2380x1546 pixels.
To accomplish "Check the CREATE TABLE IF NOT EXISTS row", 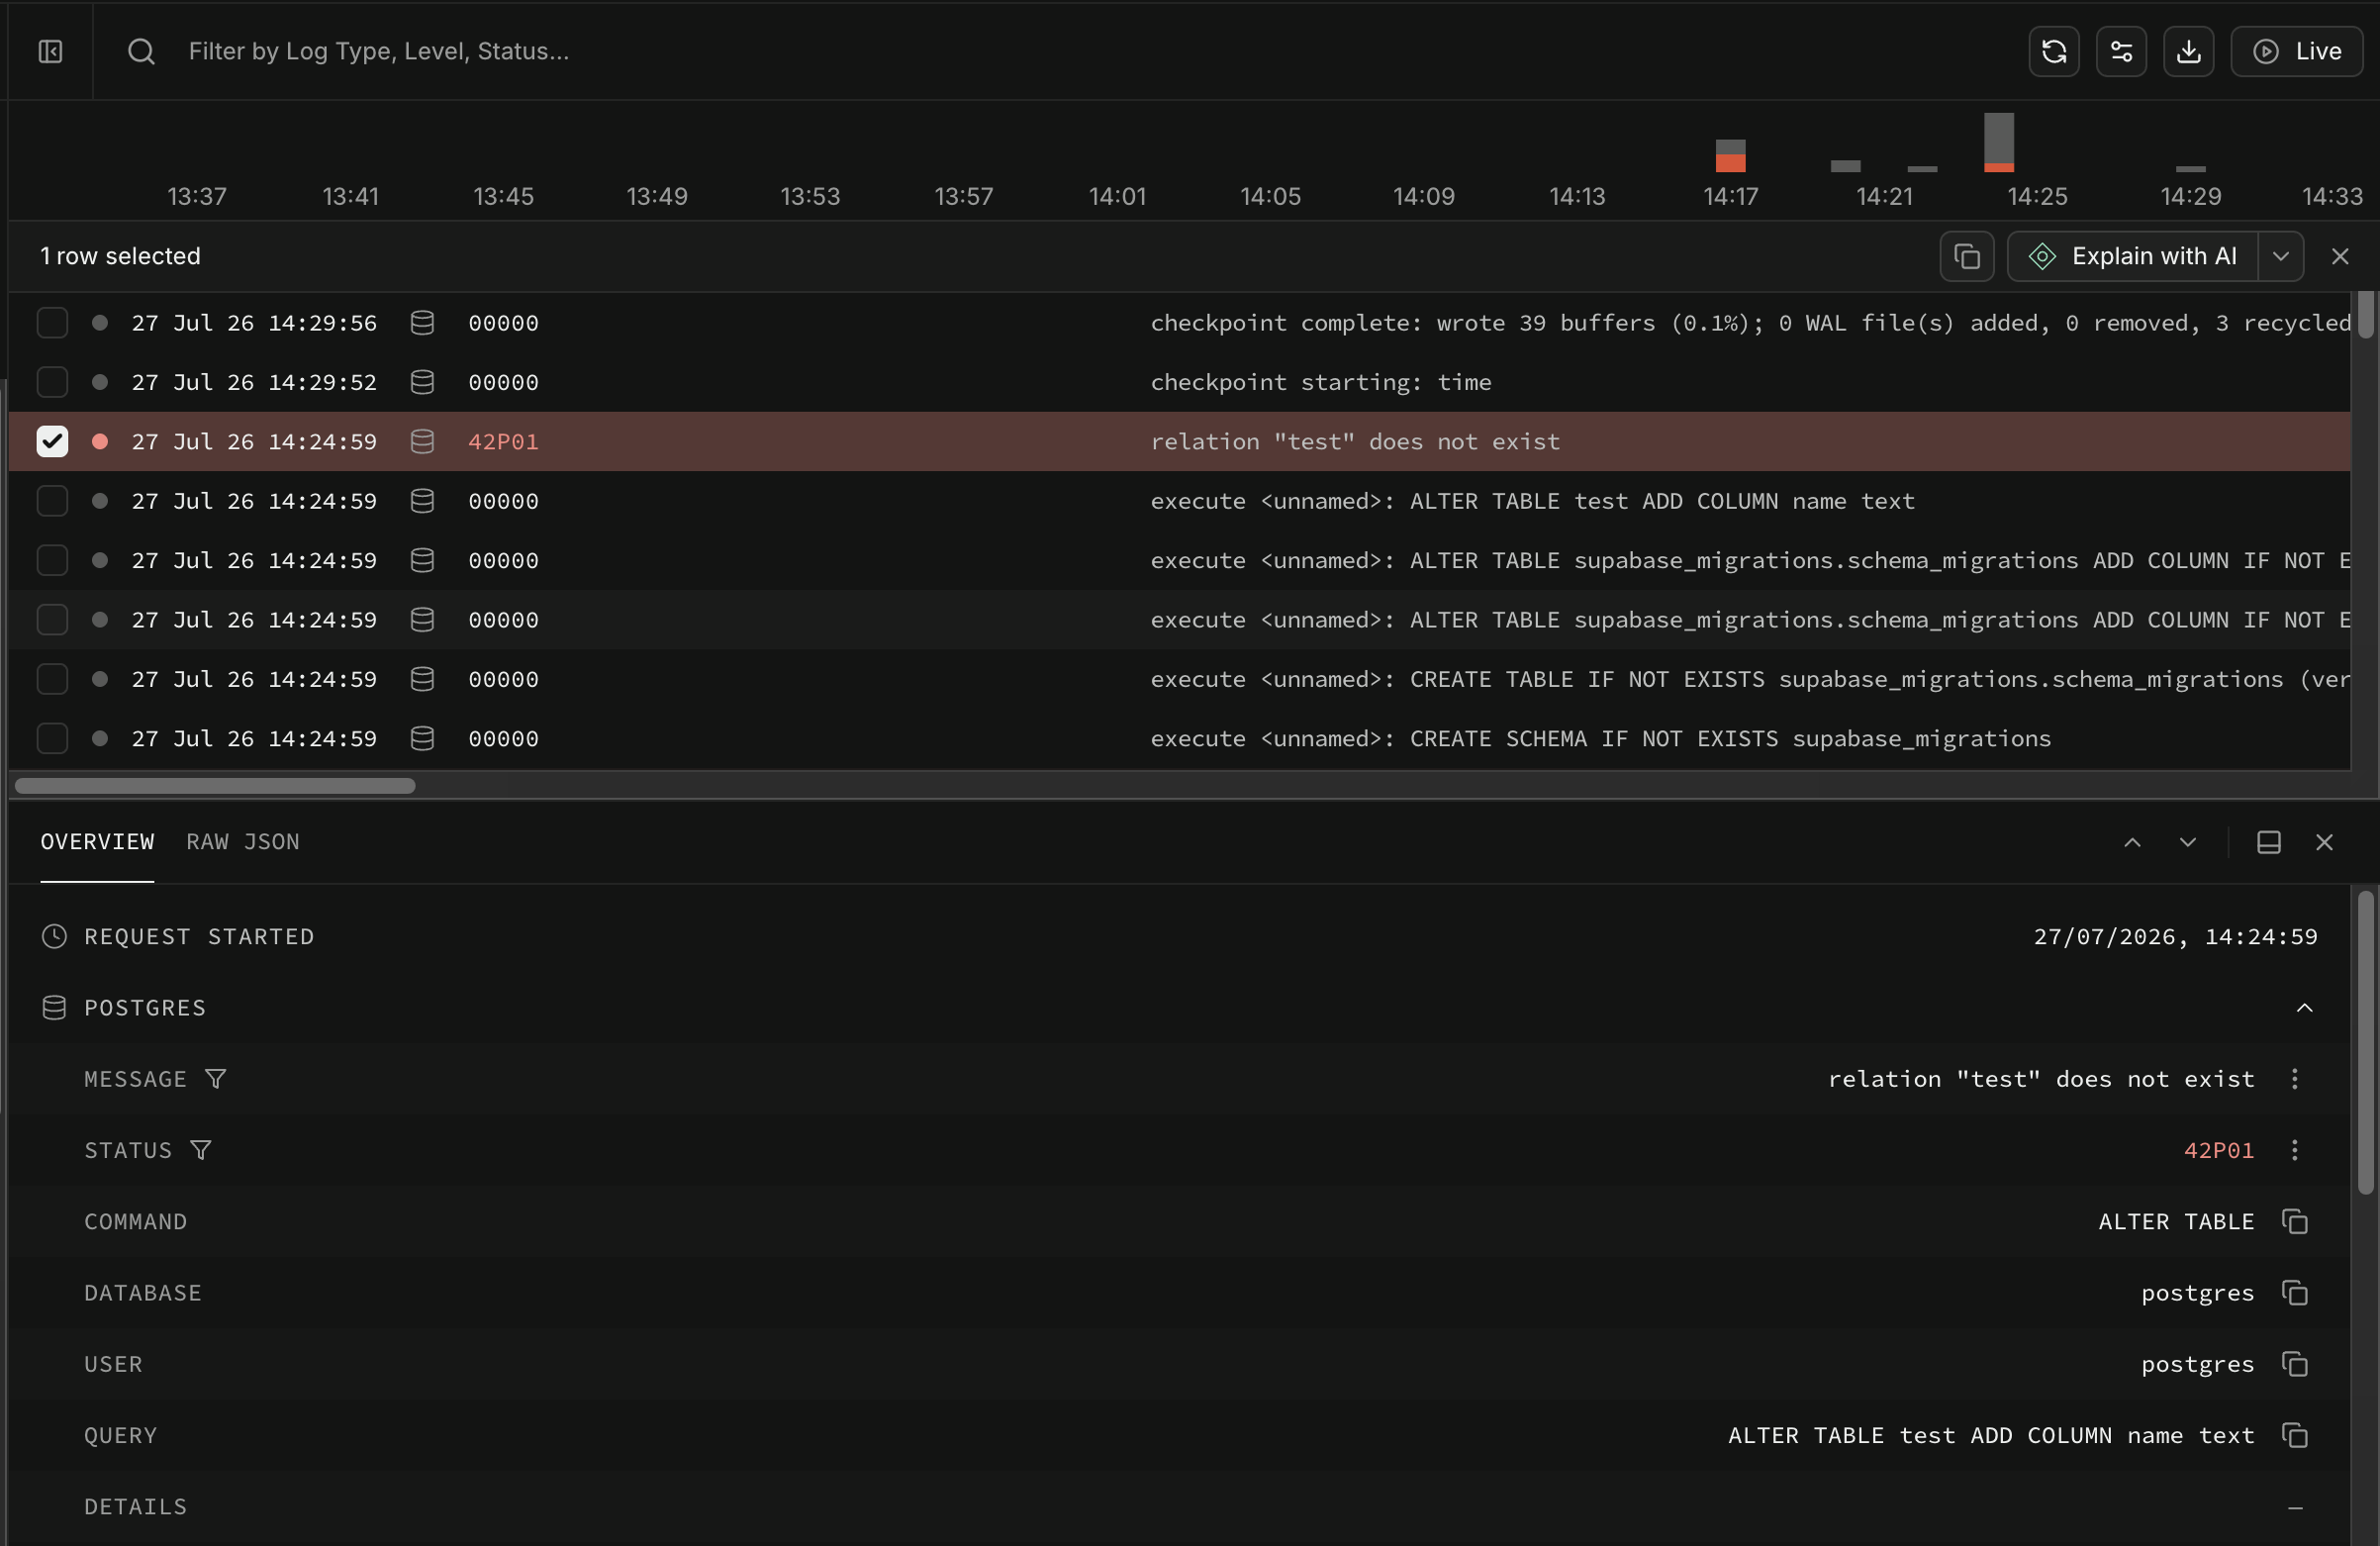I will pyautogui.click(x=52, y=679).
